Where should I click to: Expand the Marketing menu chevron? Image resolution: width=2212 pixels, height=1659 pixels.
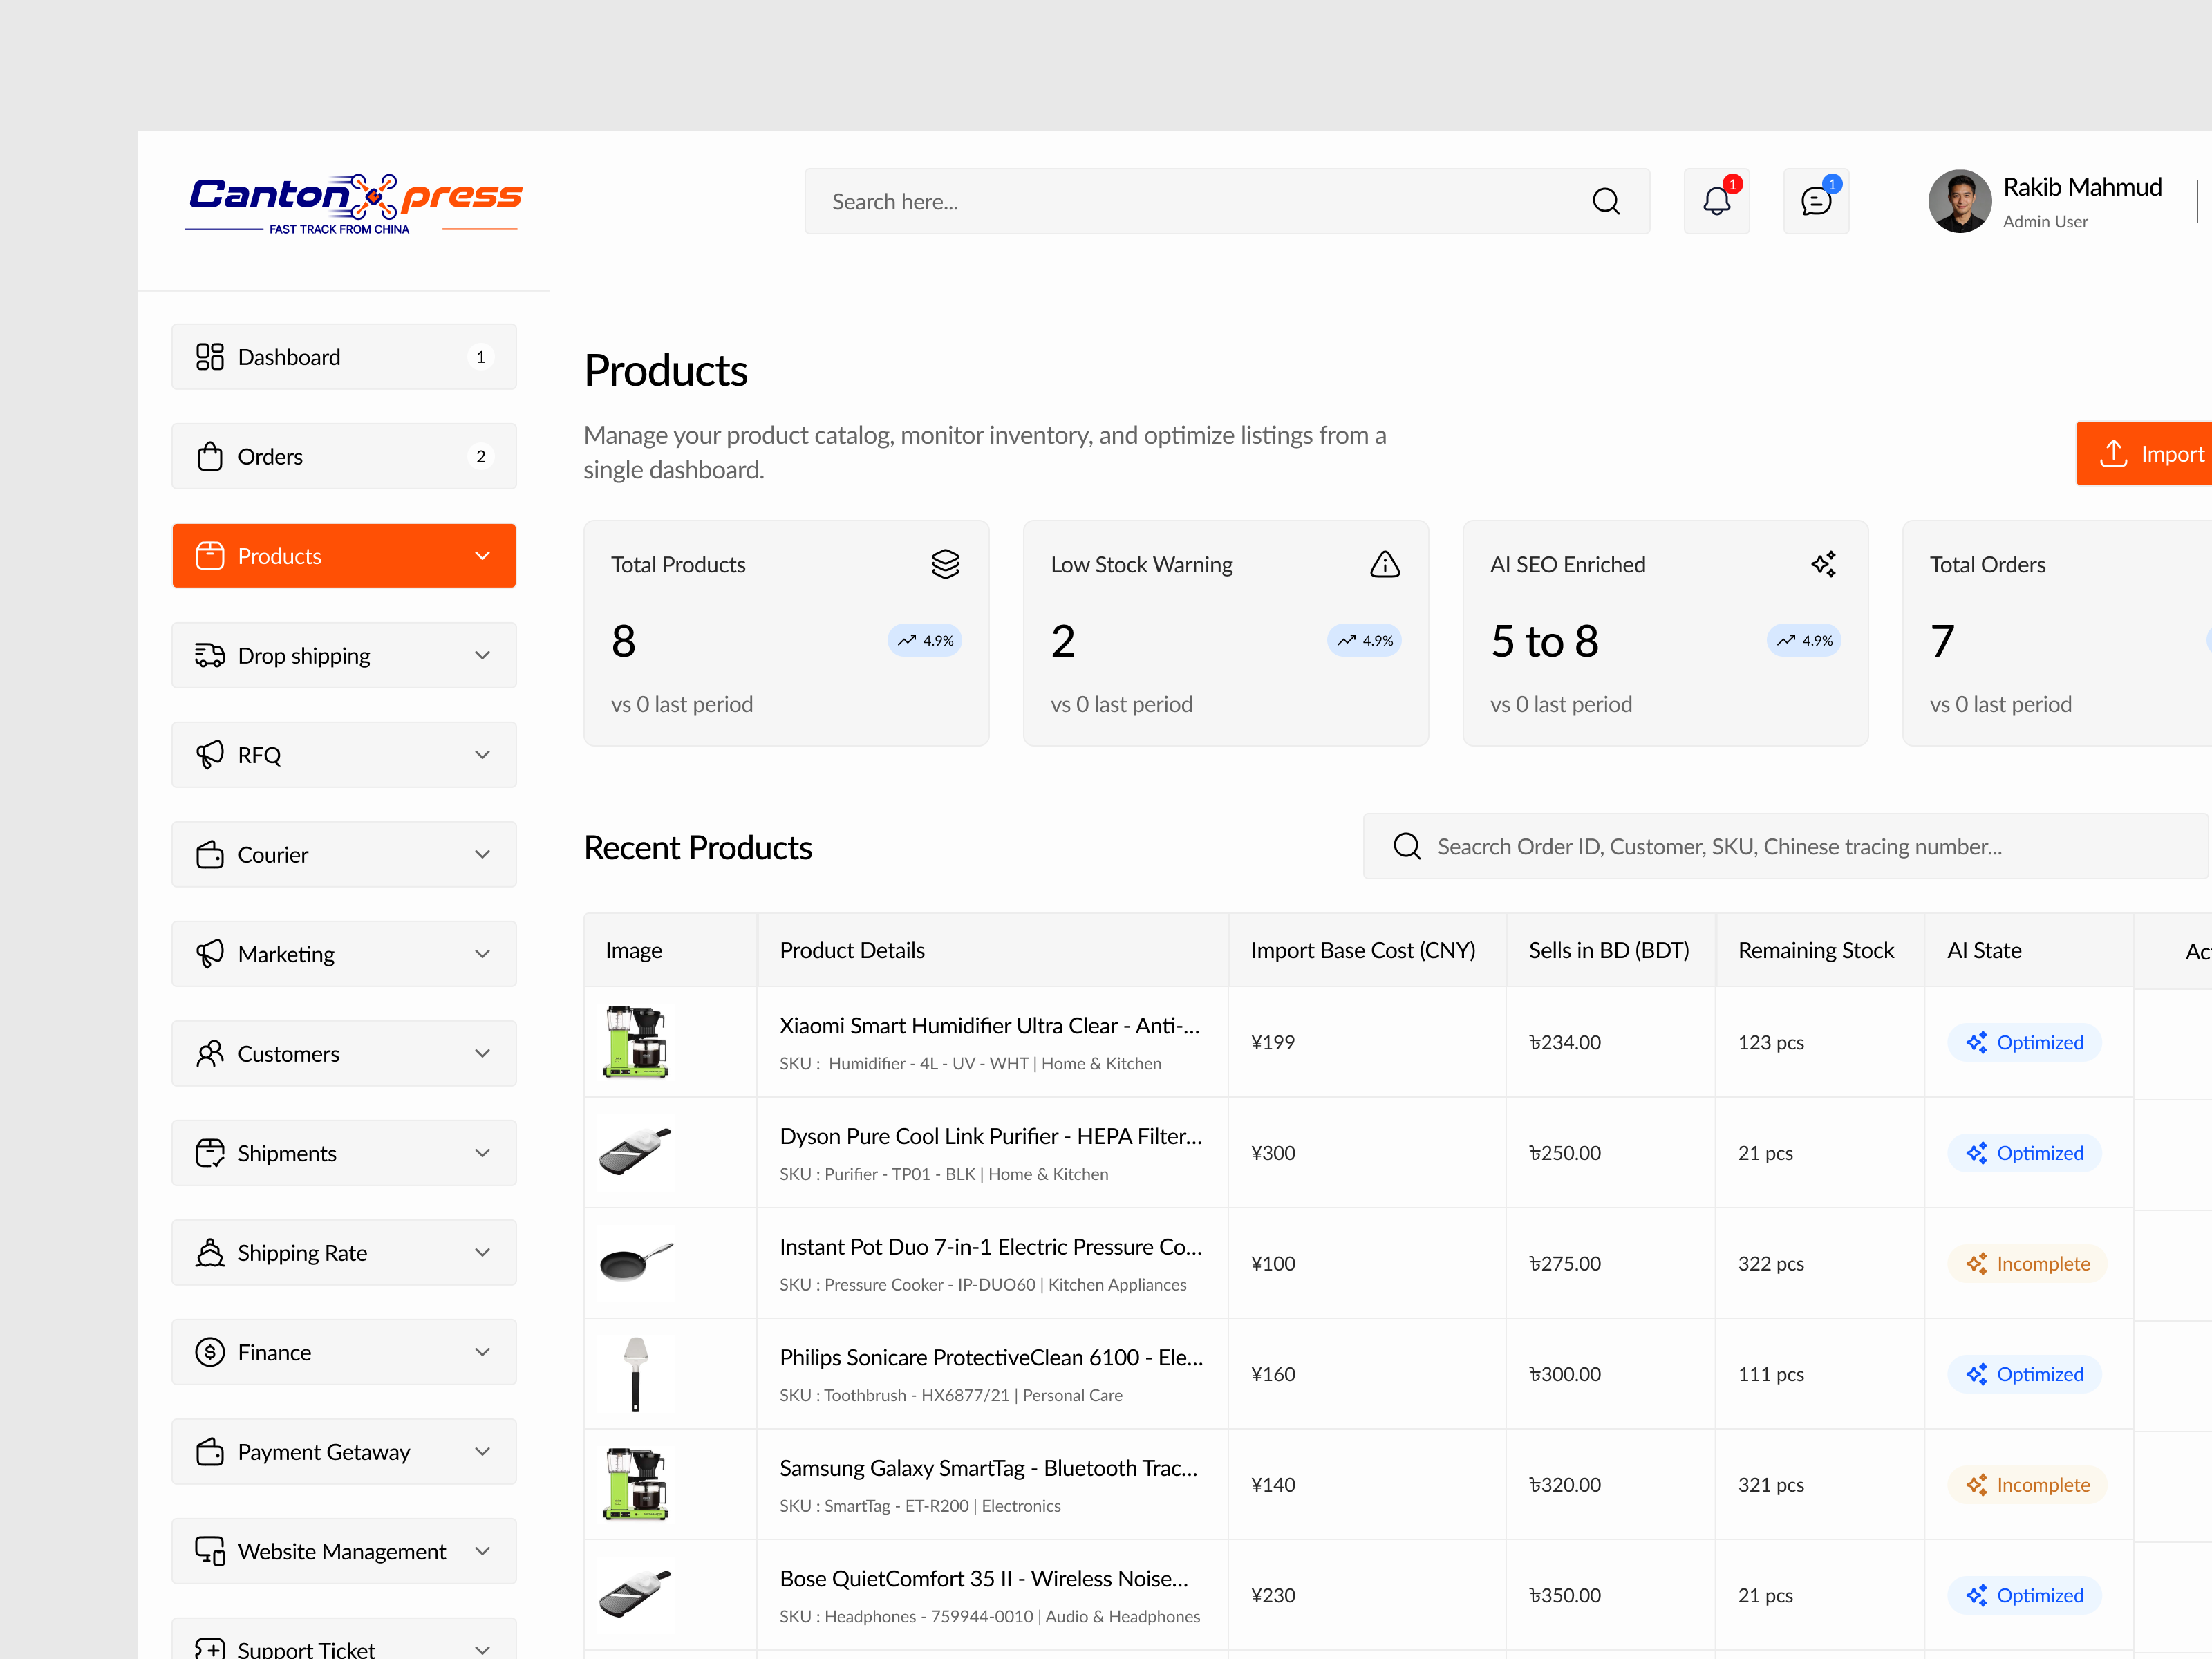482,954
